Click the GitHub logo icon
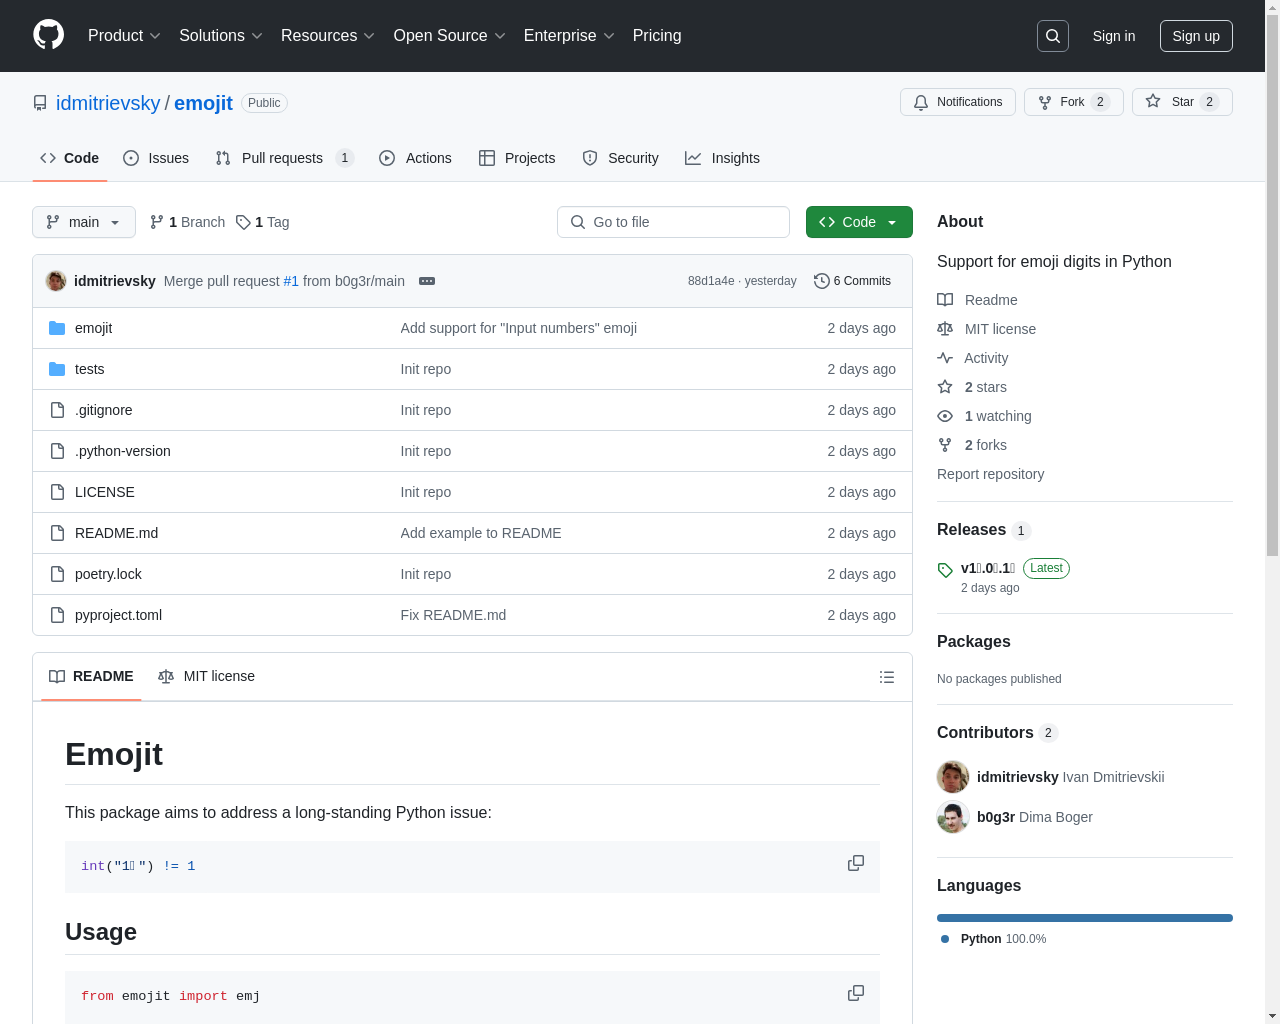1280x1024 pixels. 49,35
